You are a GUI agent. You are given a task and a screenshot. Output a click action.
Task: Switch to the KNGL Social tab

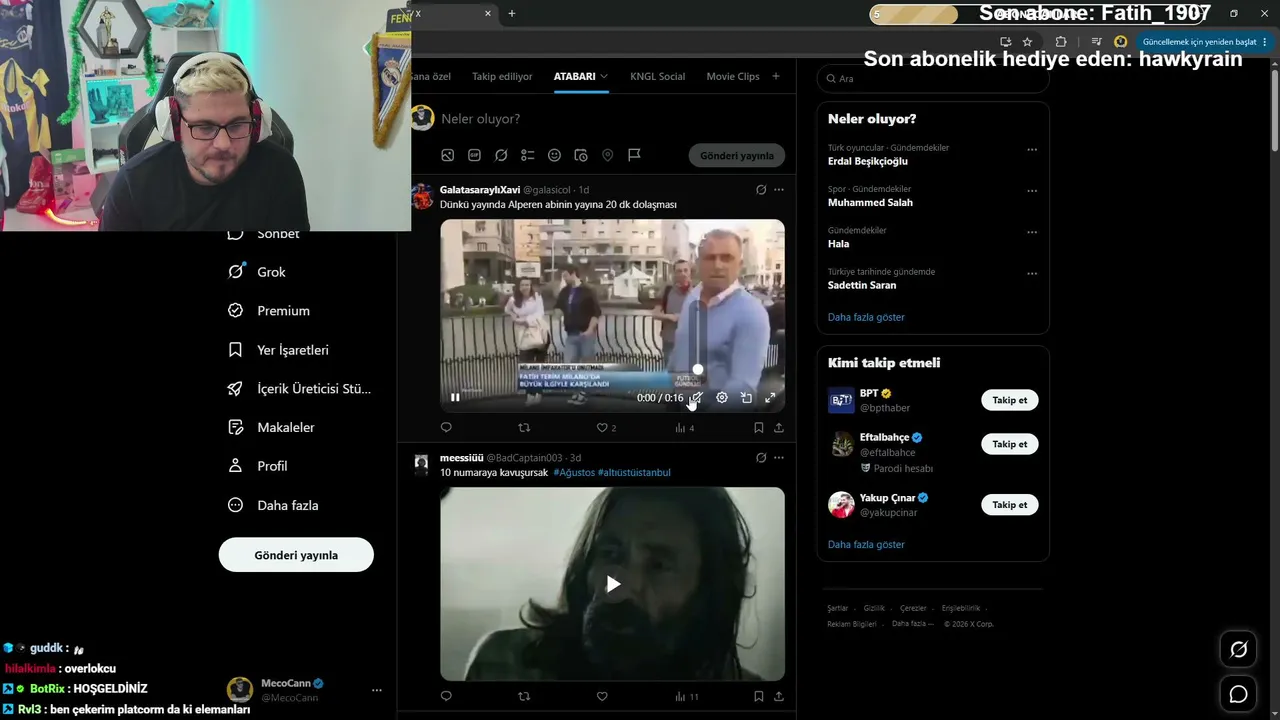tap(658, 77)
